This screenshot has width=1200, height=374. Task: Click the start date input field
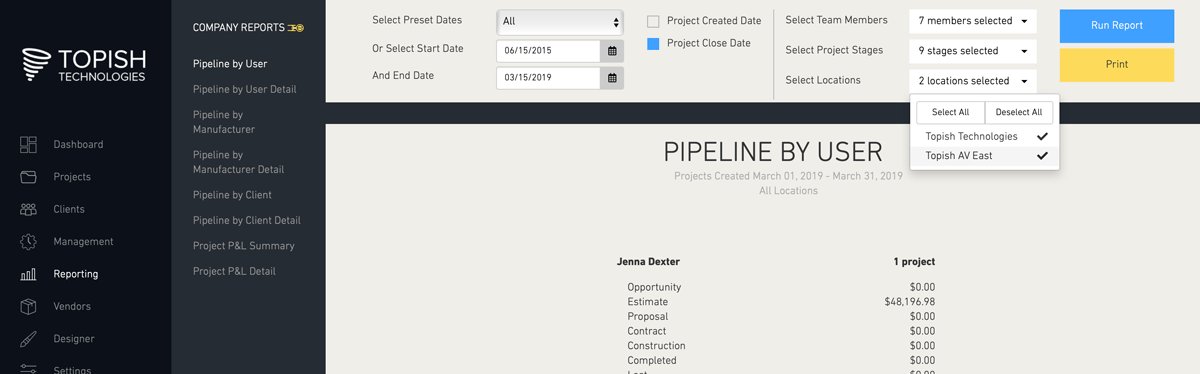point(549,50)
